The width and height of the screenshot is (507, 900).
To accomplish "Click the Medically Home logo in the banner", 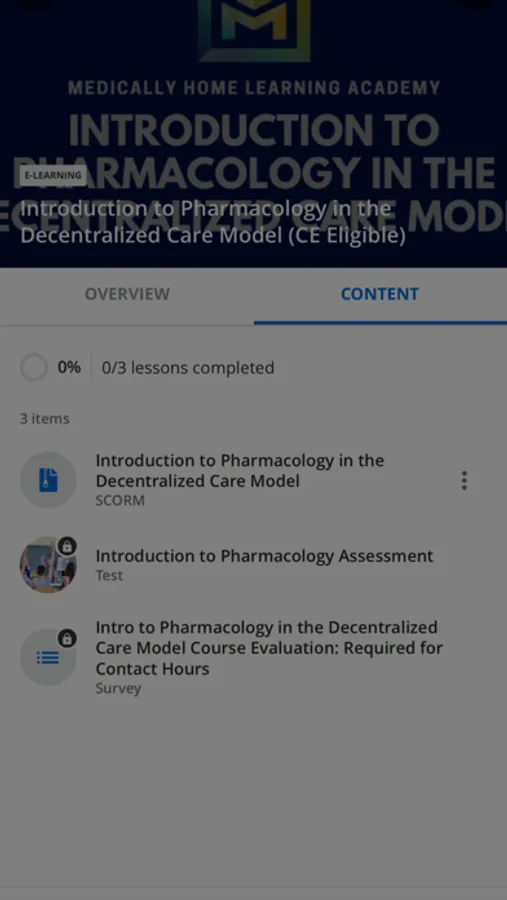I will [254, 30].
